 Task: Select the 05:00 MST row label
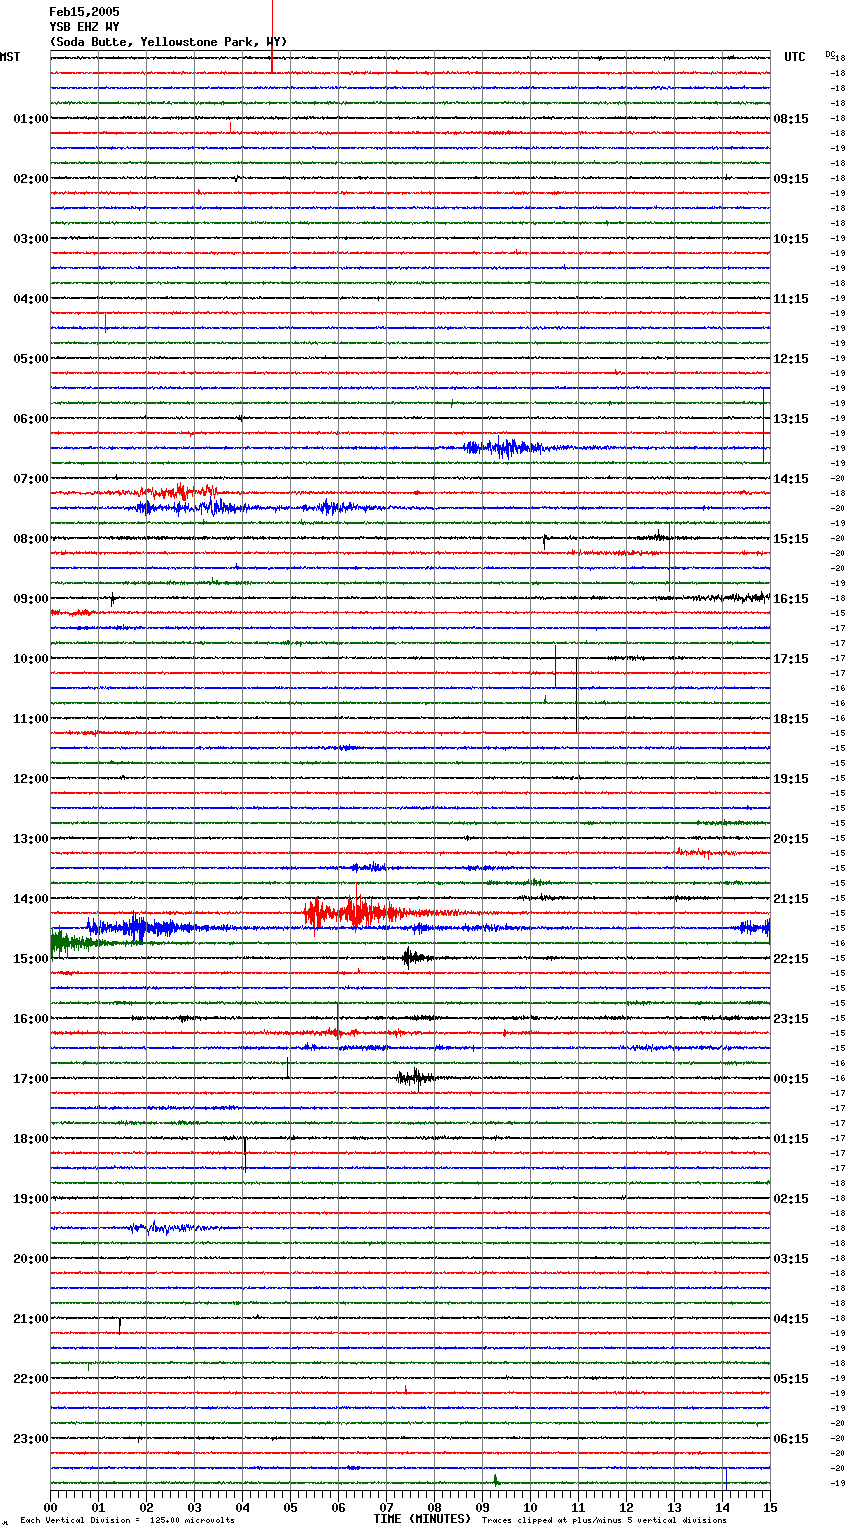click(x=31, y=359)
